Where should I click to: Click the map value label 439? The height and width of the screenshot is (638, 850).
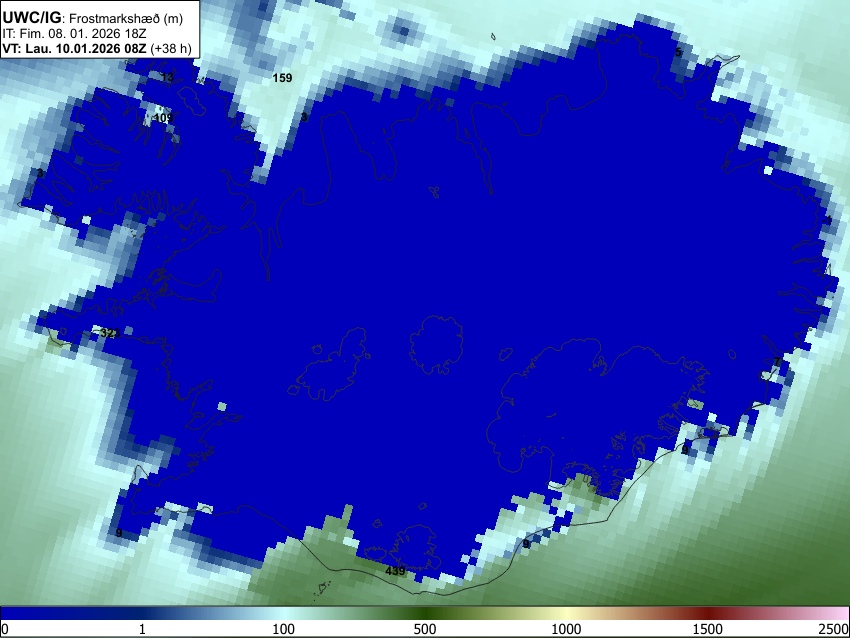395,571
